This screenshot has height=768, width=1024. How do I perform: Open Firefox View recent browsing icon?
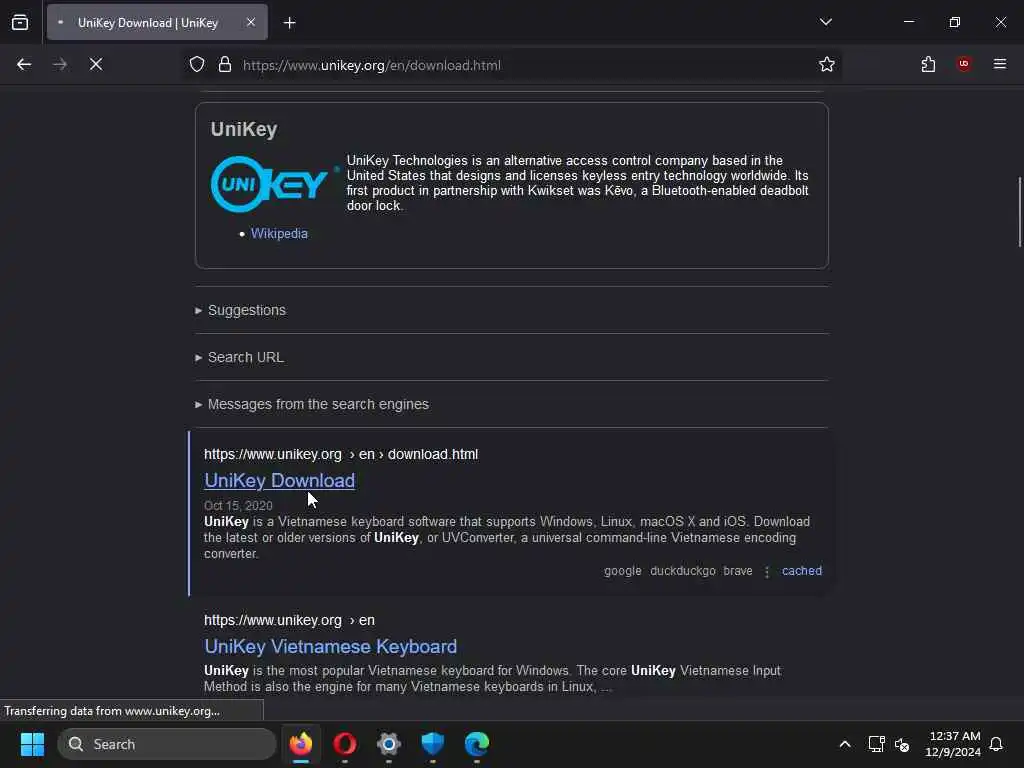point(20,22)
